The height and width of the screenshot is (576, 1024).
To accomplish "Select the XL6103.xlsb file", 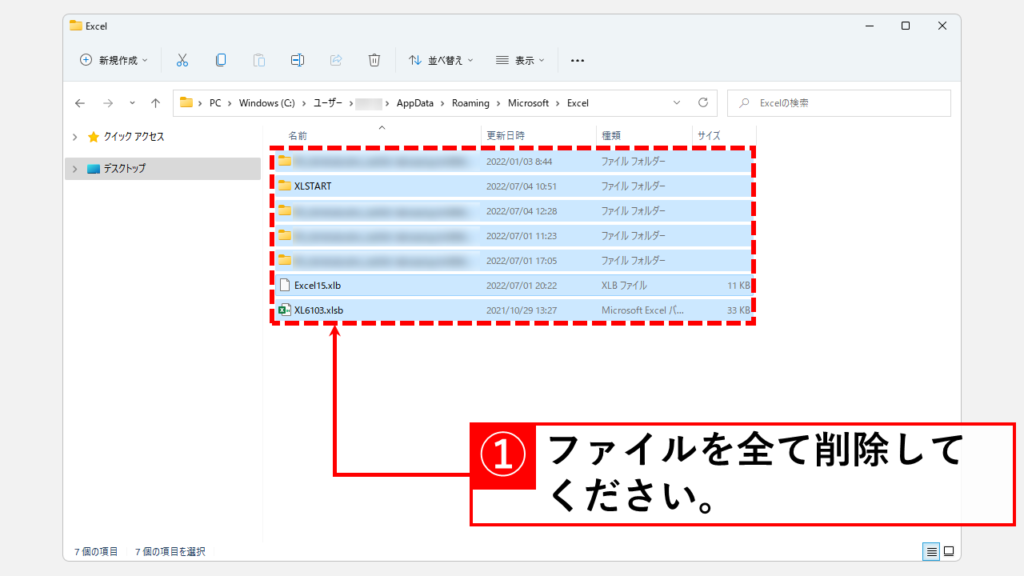I will 318,310.
